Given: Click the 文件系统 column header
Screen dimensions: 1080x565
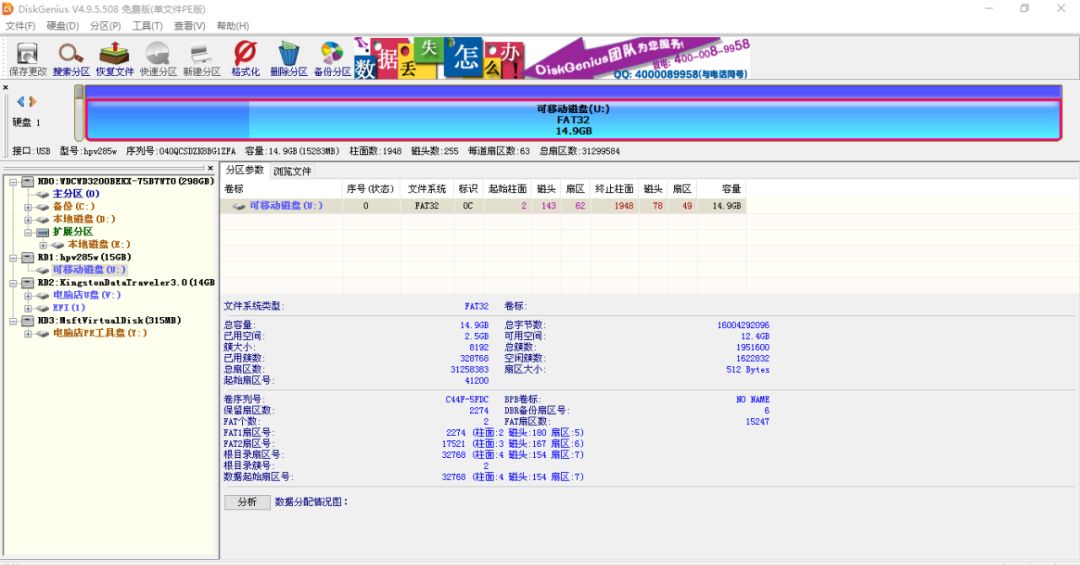Looking at the screenshot, I should tap(427, 189).
